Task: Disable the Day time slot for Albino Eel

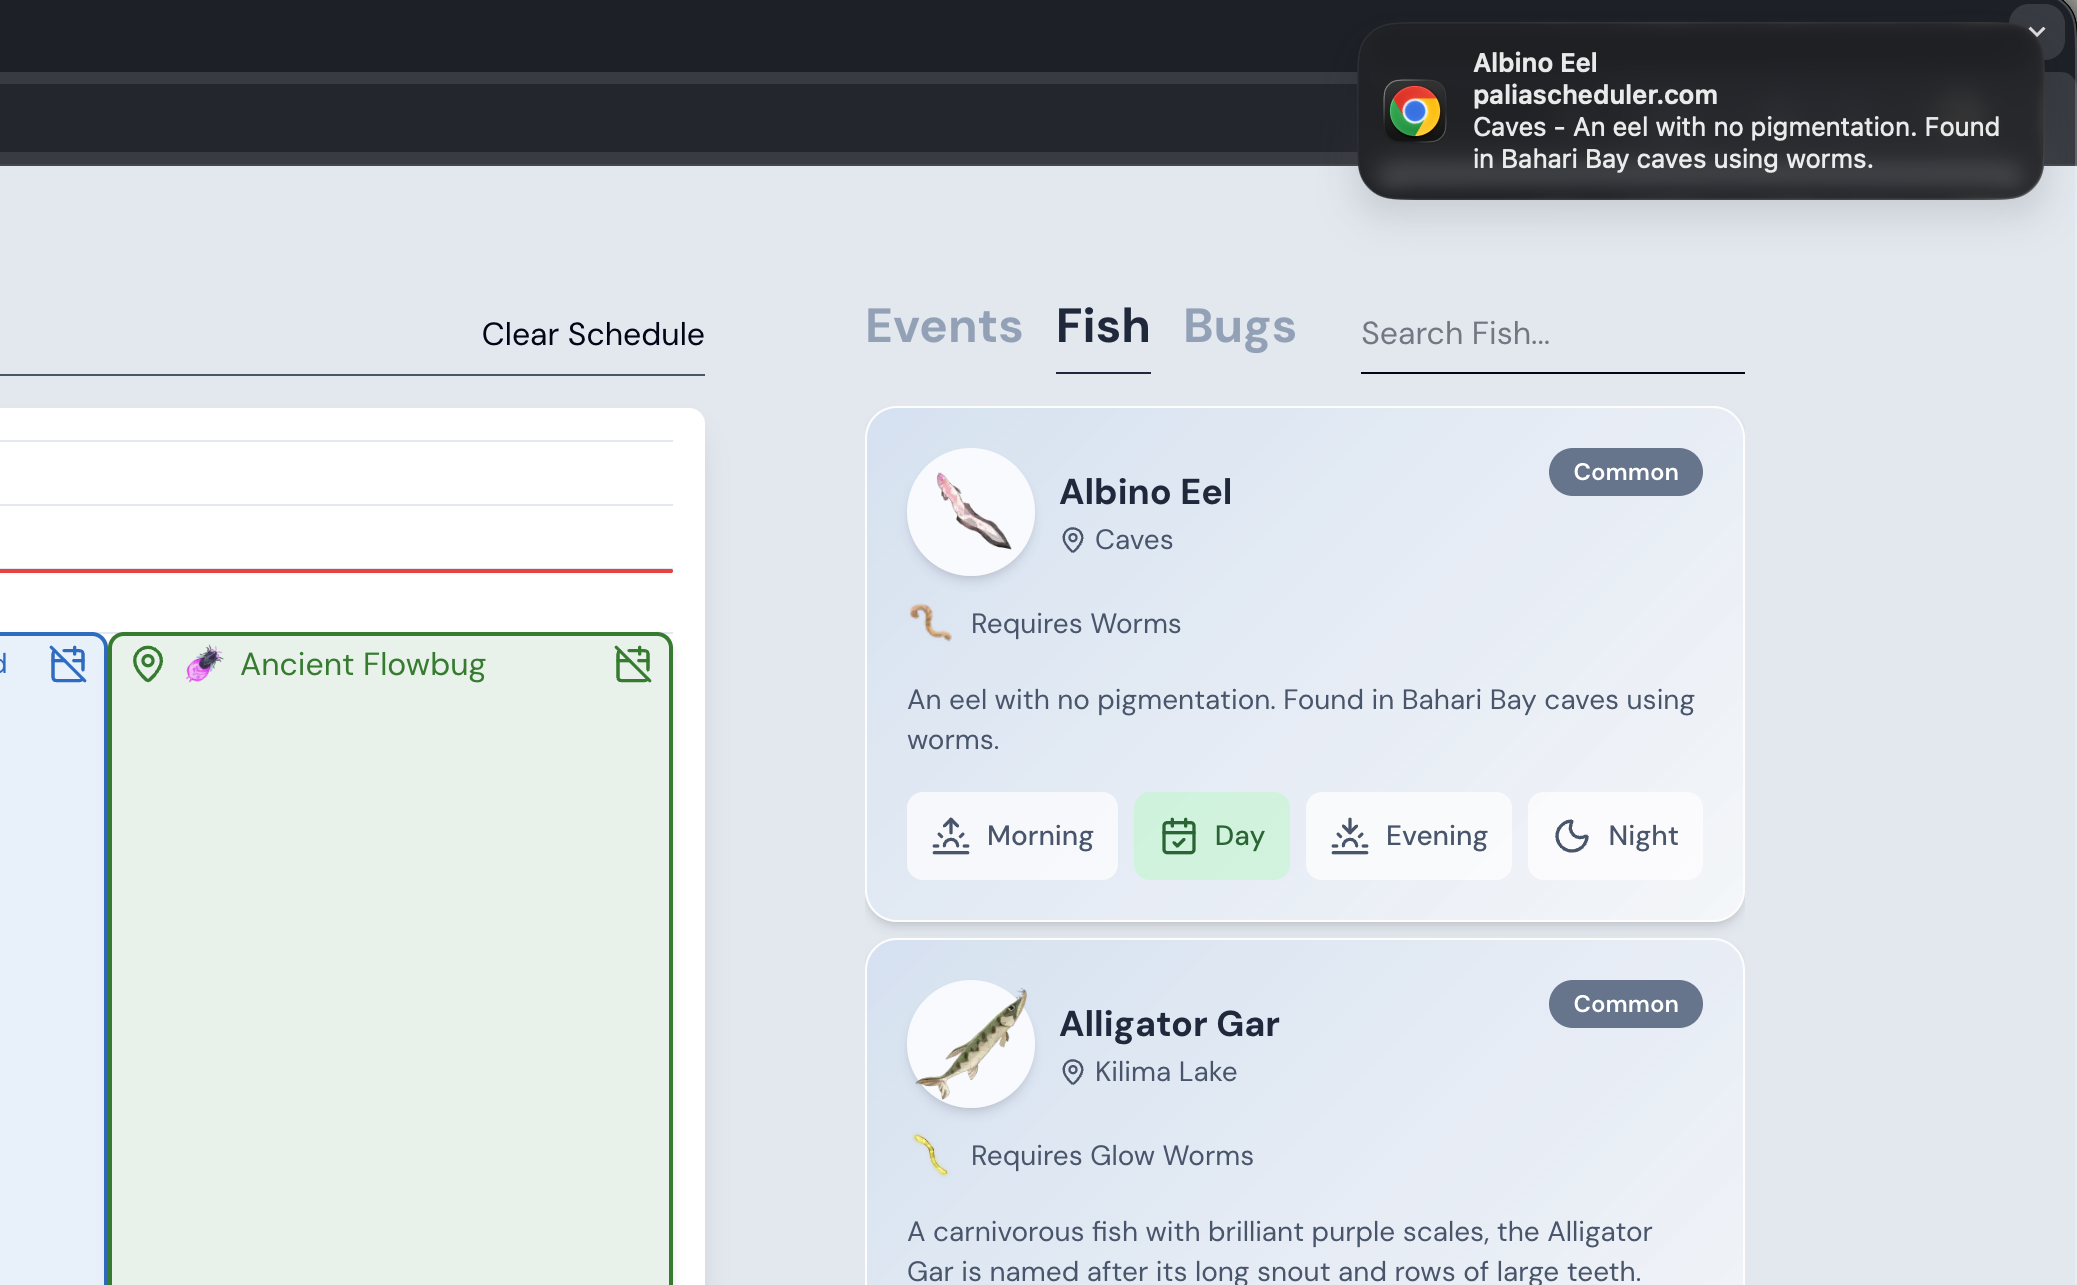Action: tap(1211, 836)
